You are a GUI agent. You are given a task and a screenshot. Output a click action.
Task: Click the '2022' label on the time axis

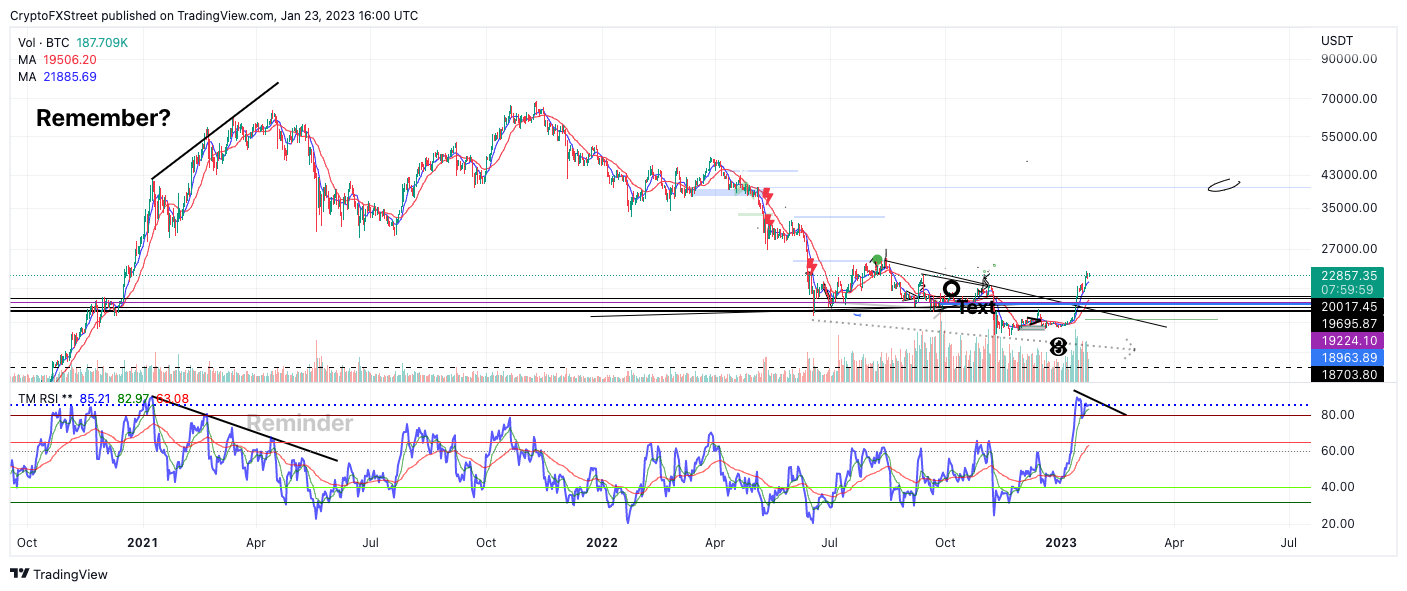(x=602, y=542)
